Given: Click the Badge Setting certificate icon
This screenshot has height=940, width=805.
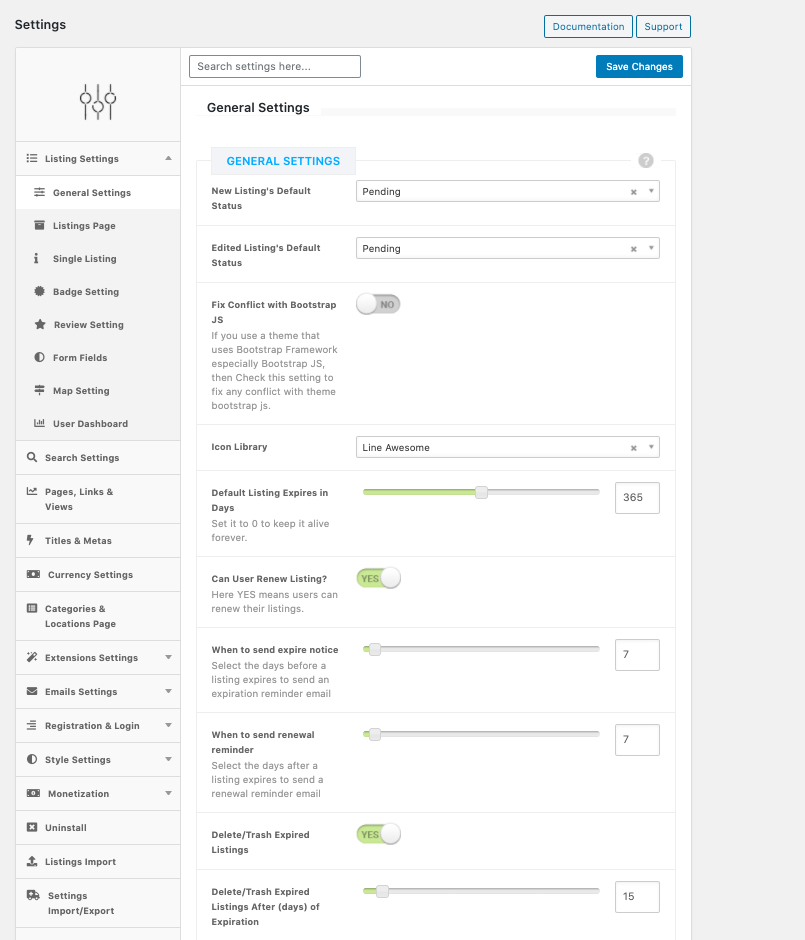Looking at the screenshot, I should click(x=39, y=291).
